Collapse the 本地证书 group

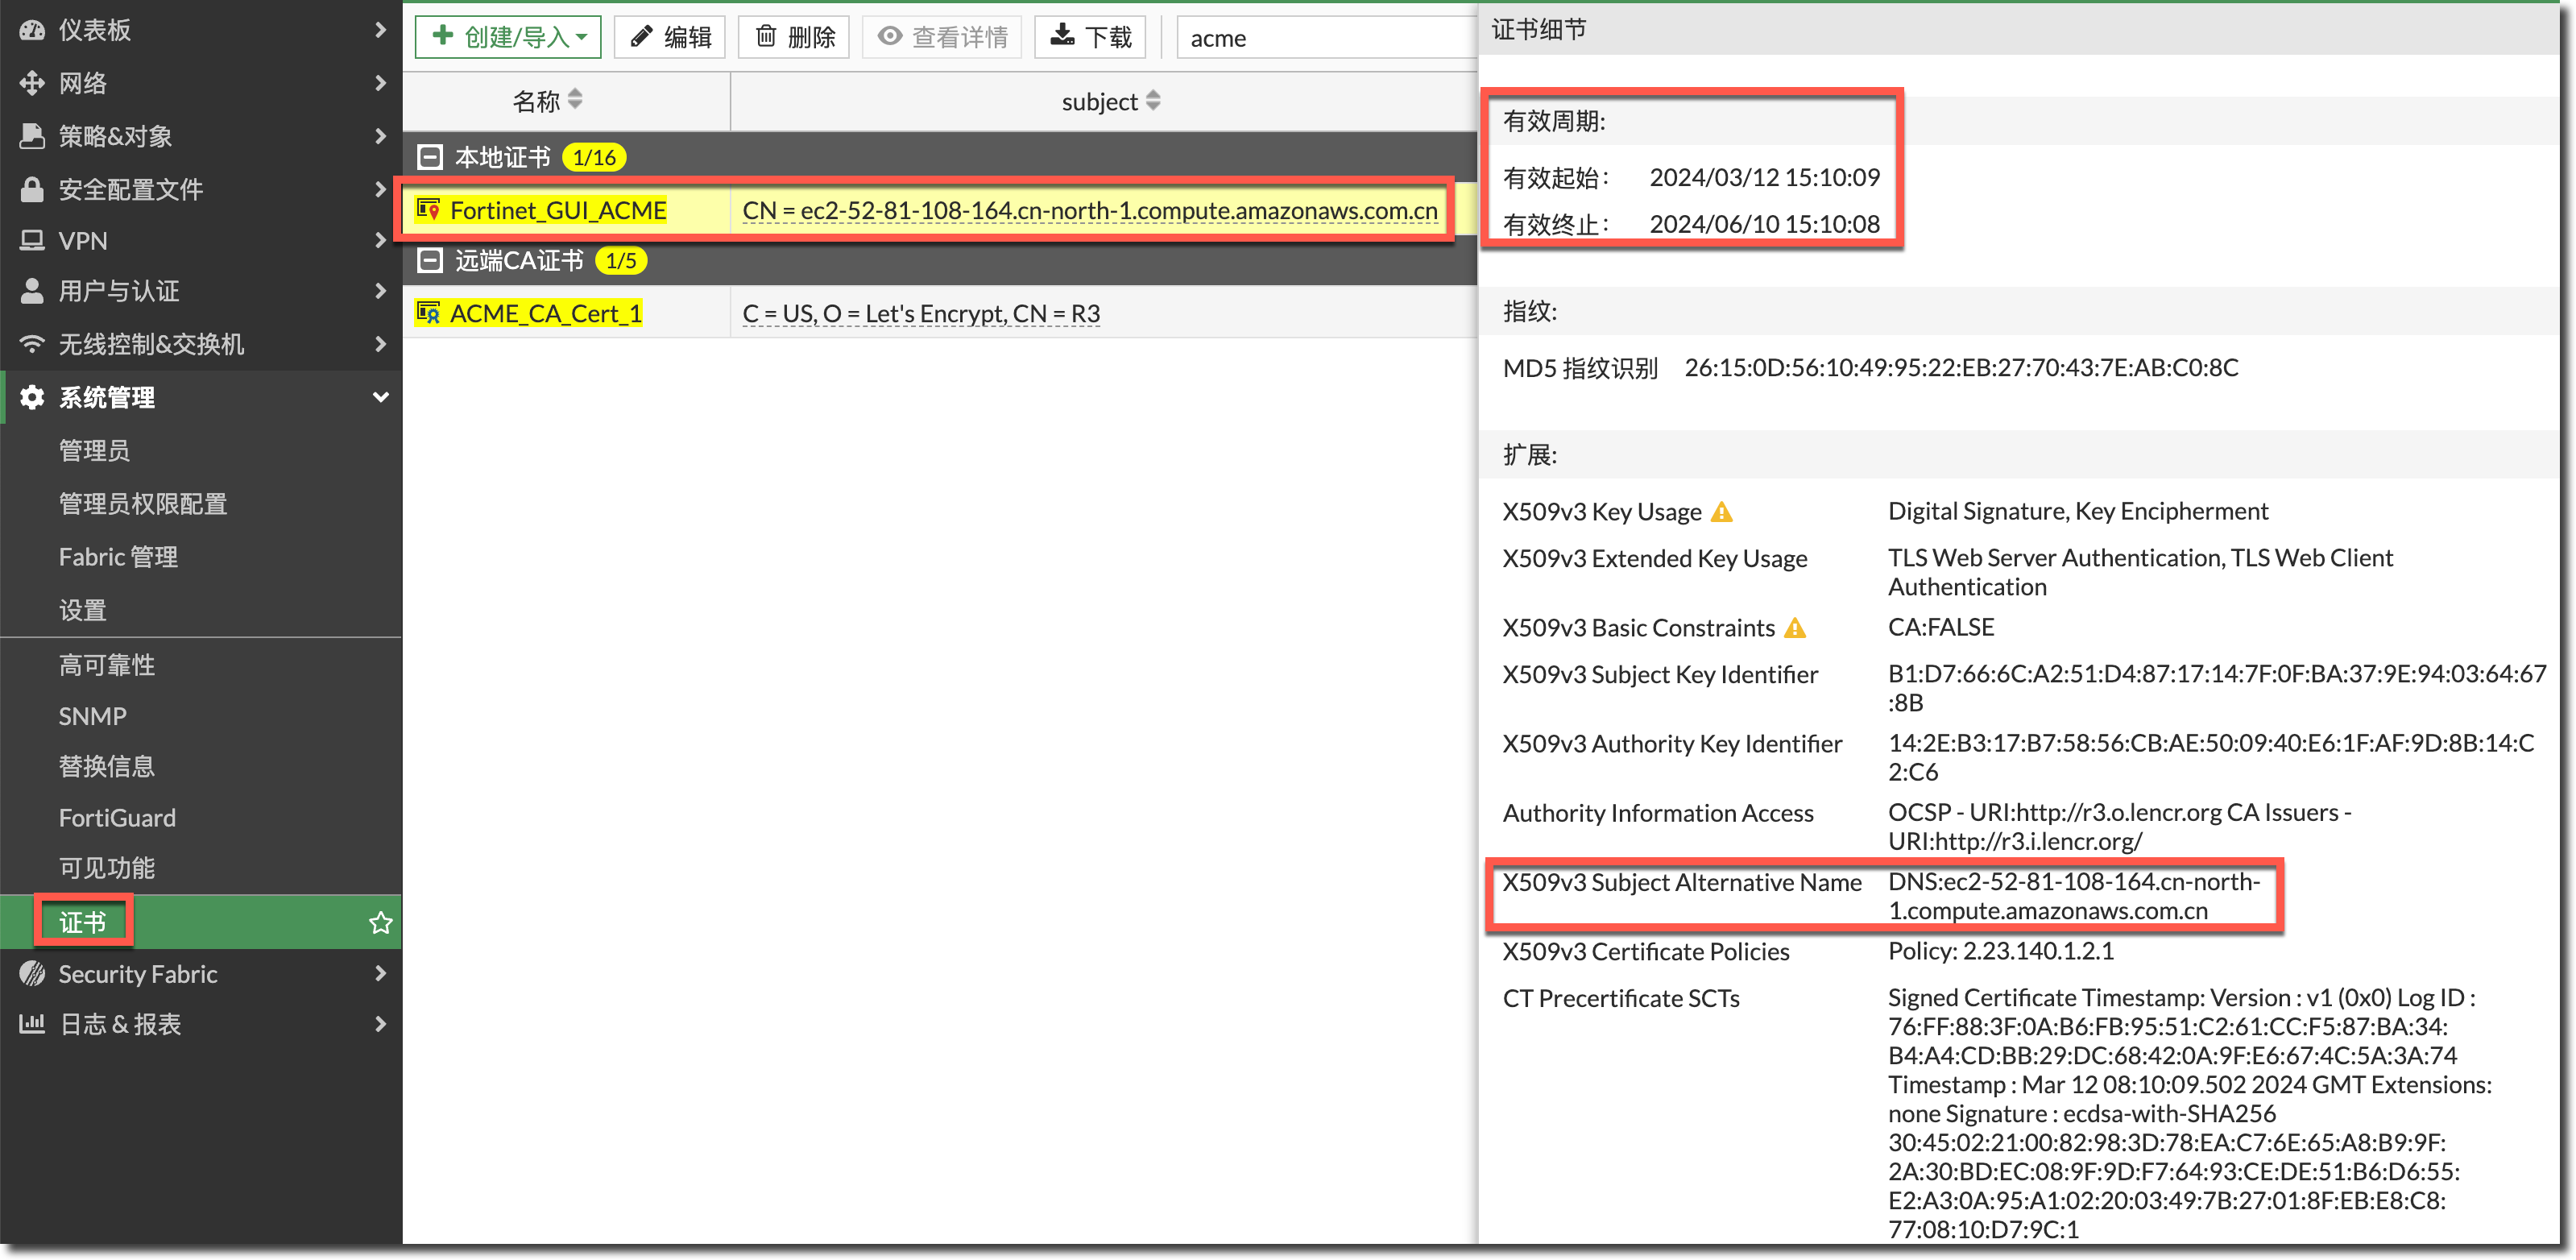pyautogui.click(x=430, y=158)
